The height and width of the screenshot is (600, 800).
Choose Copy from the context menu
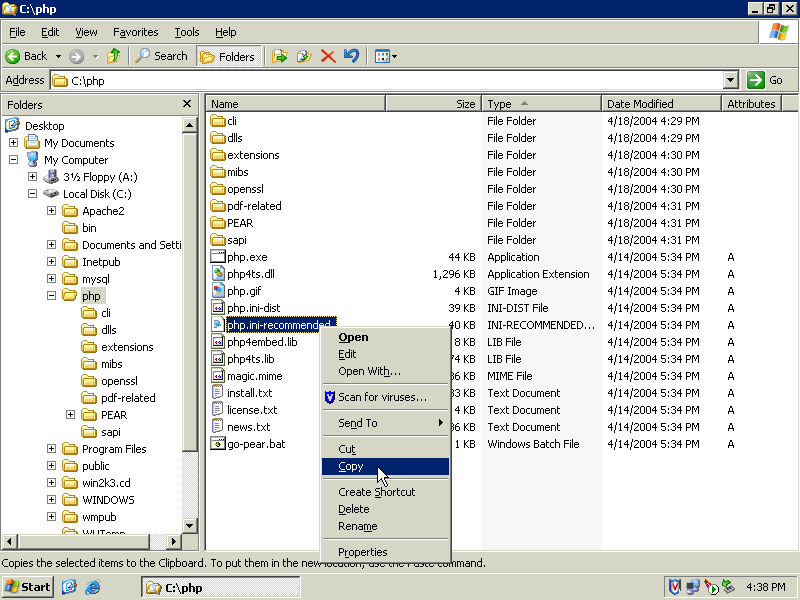coord(351,467)
